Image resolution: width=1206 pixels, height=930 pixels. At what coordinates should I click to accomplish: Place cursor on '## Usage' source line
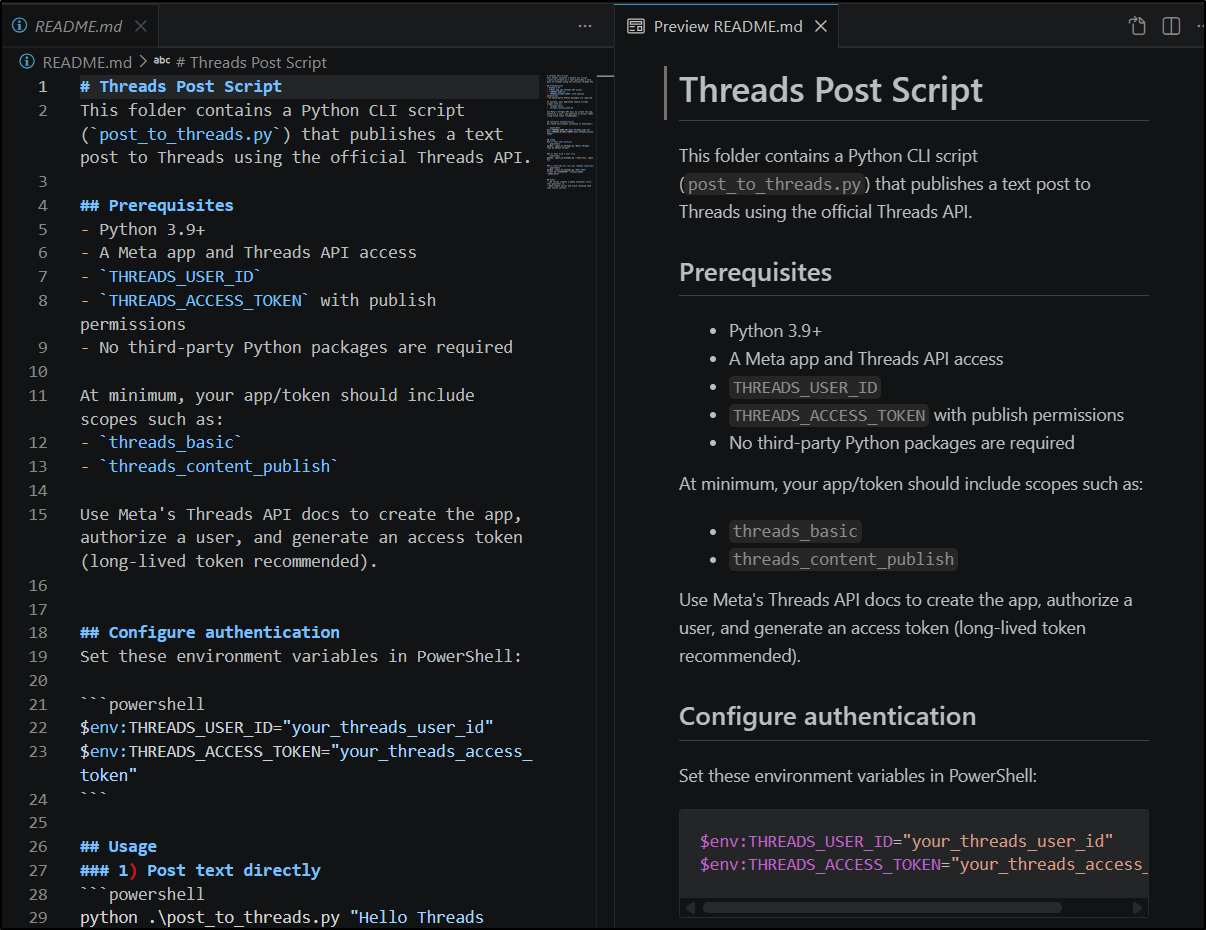[118, 846]
